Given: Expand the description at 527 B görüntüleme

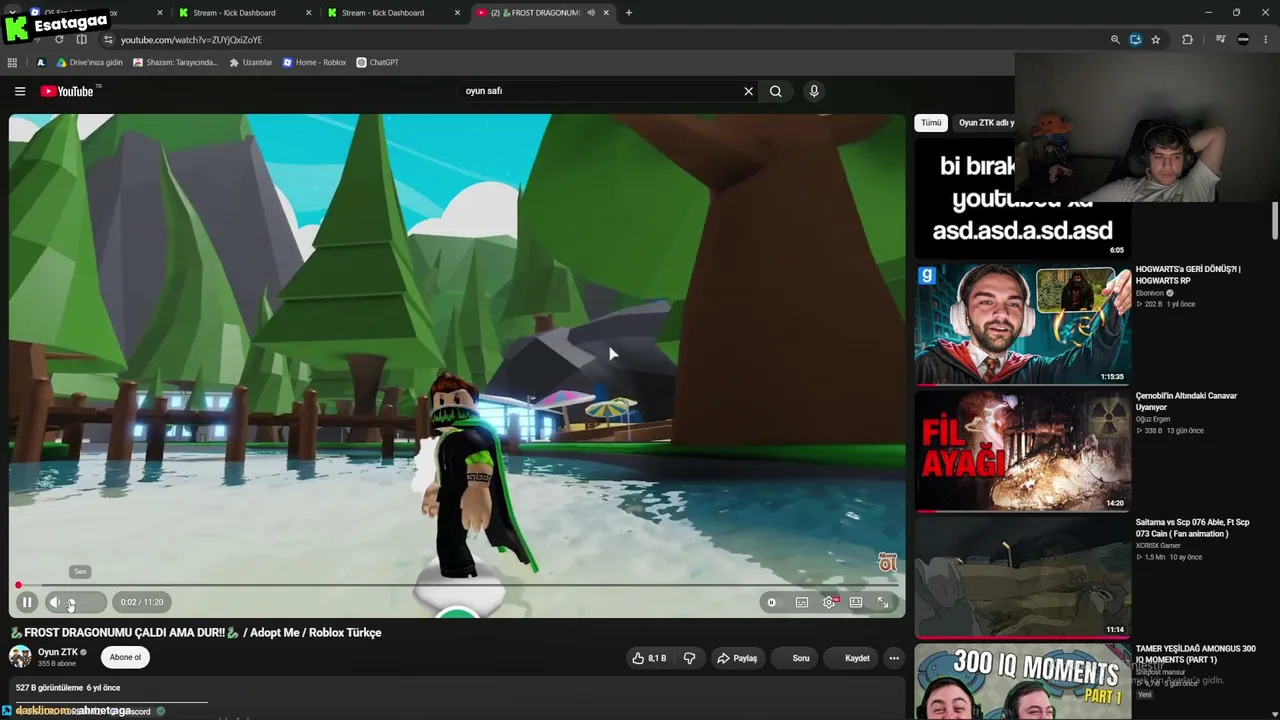Looking at the screenshot, I should [x=68, y=688].
